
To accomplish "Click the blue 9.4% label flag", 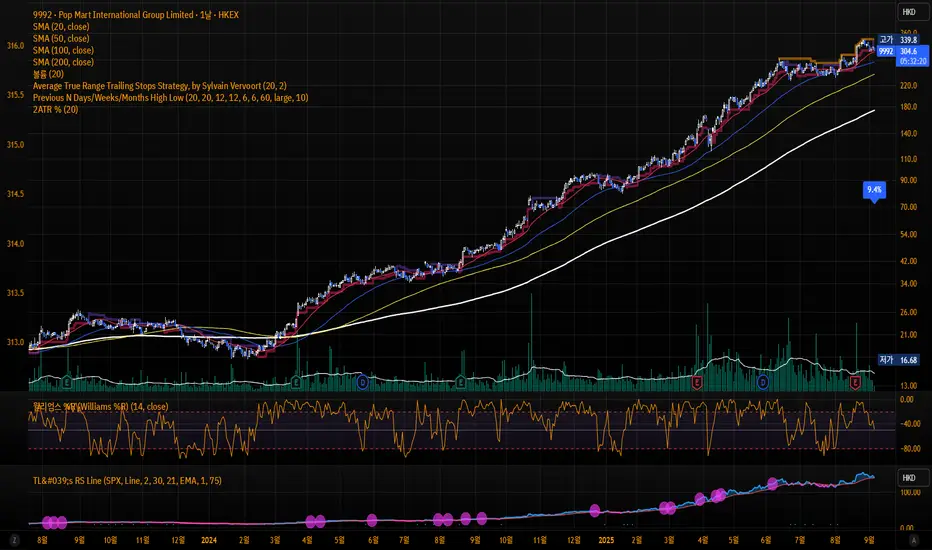I will 874,189.
